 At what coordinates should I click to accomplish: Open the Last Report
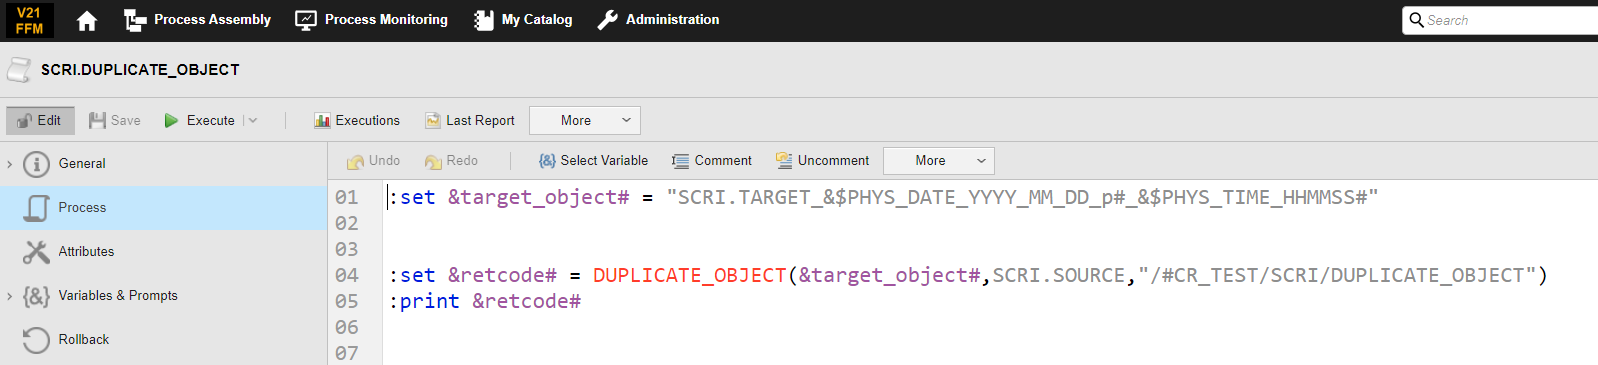point(470,120)
